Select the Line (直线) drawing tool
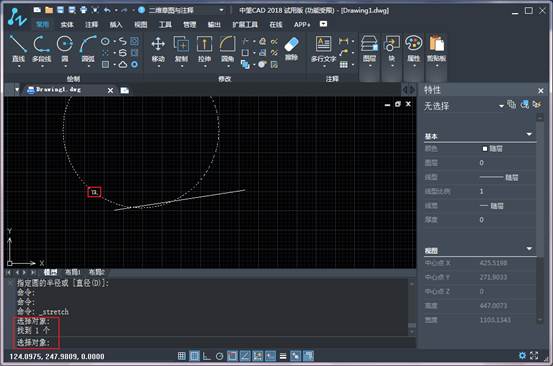The height and width of the screenshot is (366, 553). [18, 49]
